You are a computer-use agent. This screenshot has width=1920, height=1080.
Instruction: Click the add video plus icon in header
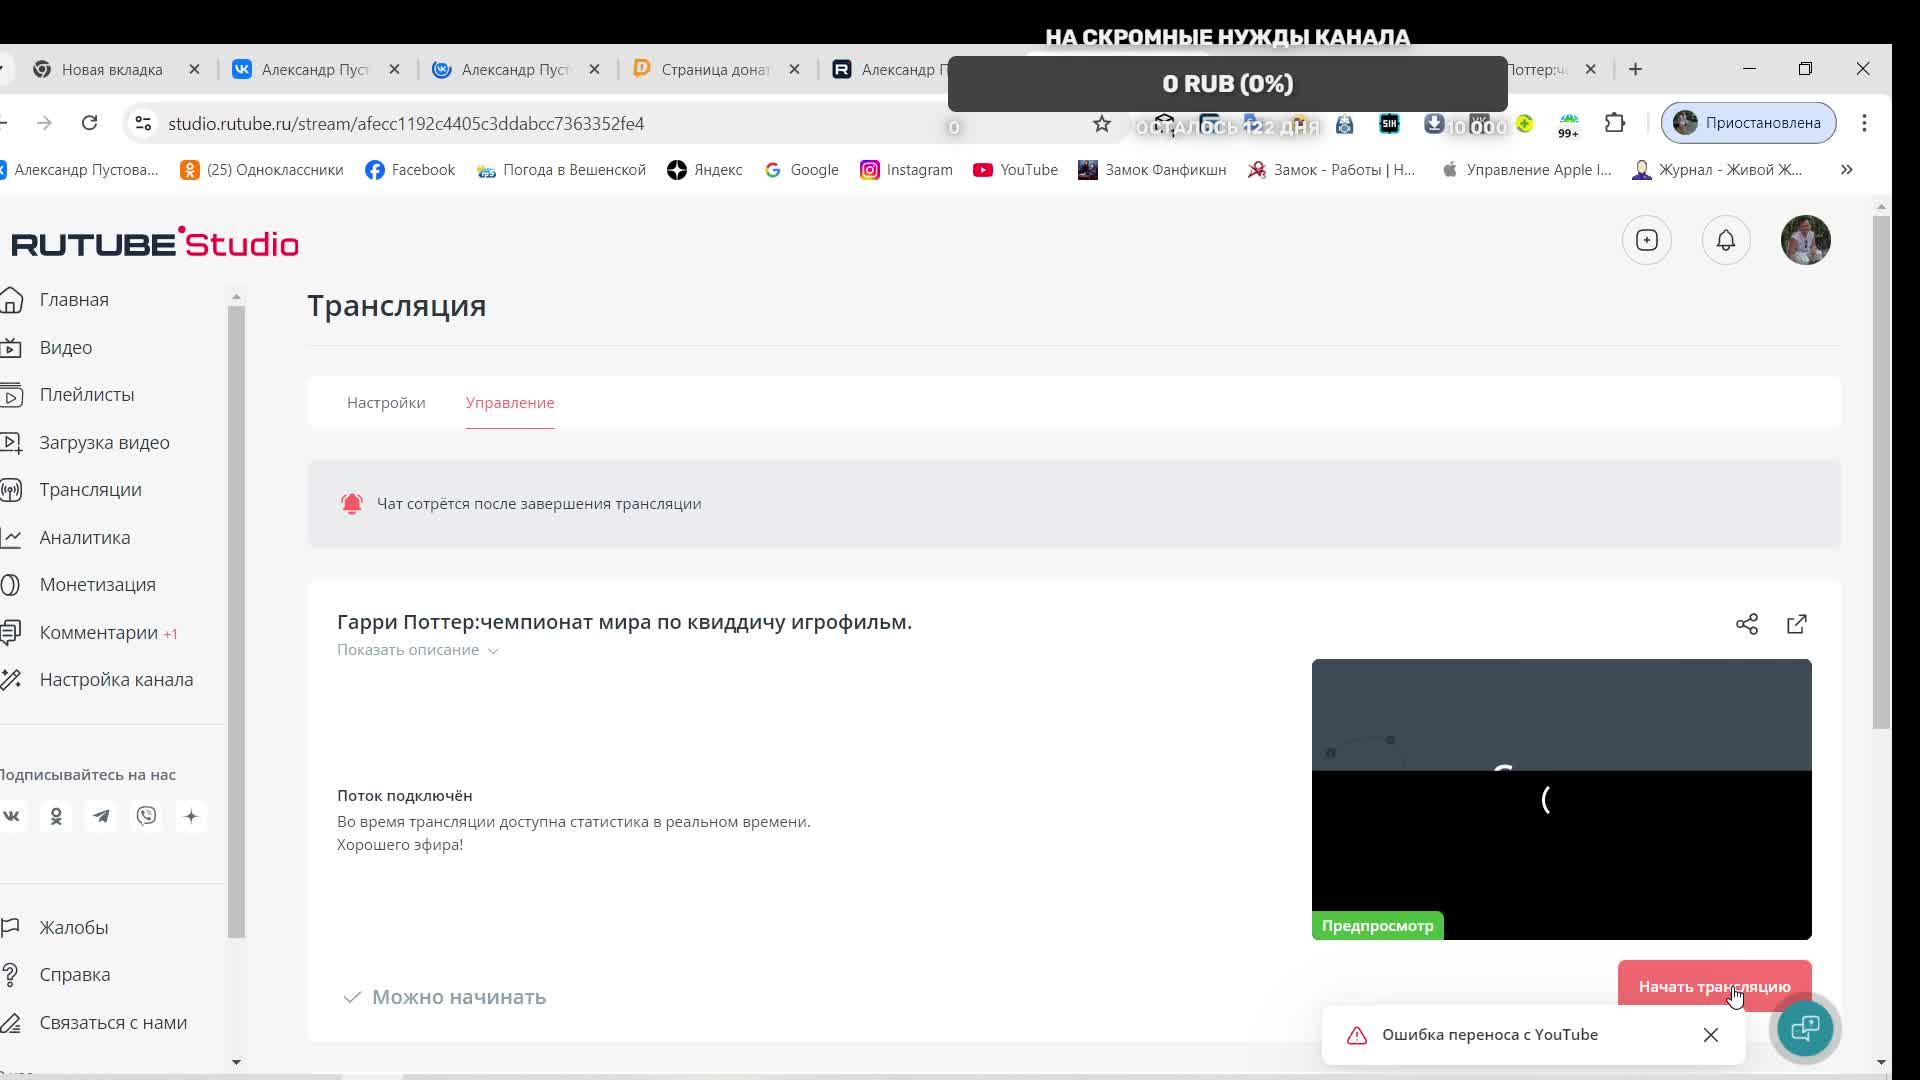(1647, 240)
